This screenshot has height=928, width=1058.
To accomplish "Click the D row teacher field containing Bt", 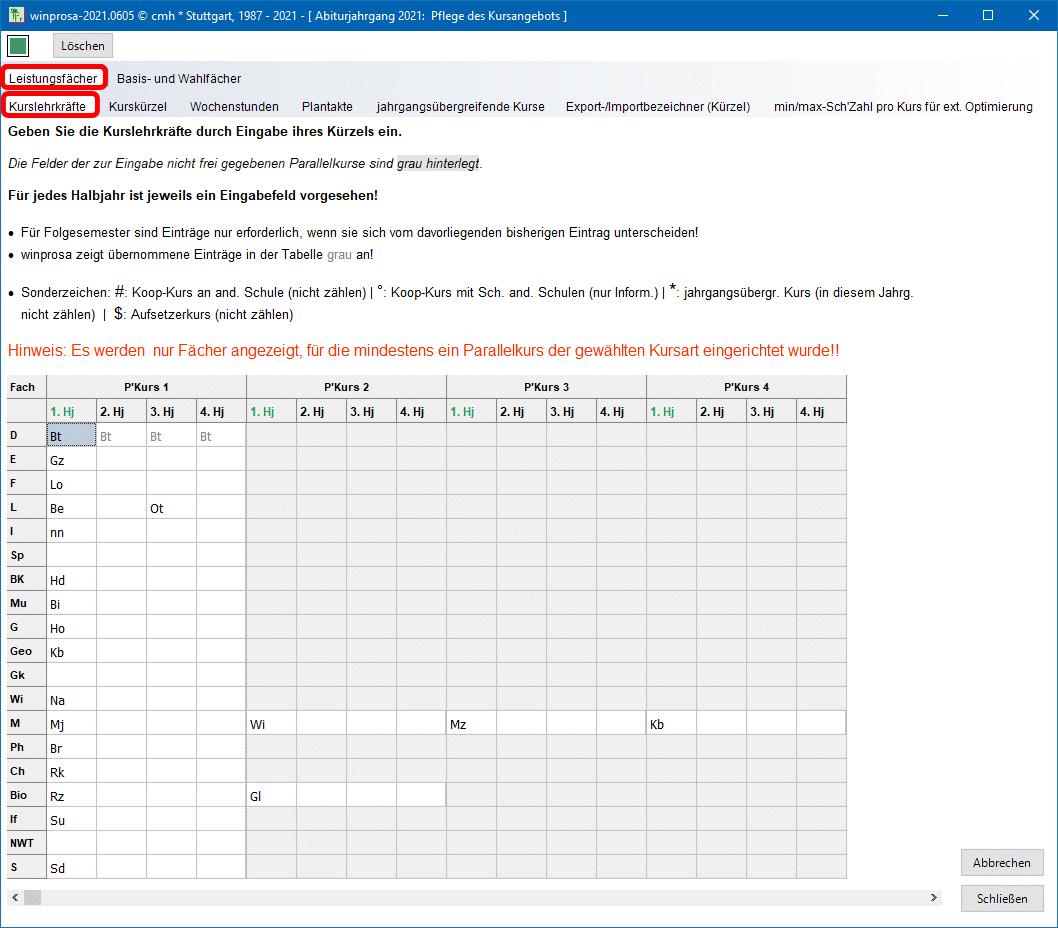I will (x=71, y=436).
